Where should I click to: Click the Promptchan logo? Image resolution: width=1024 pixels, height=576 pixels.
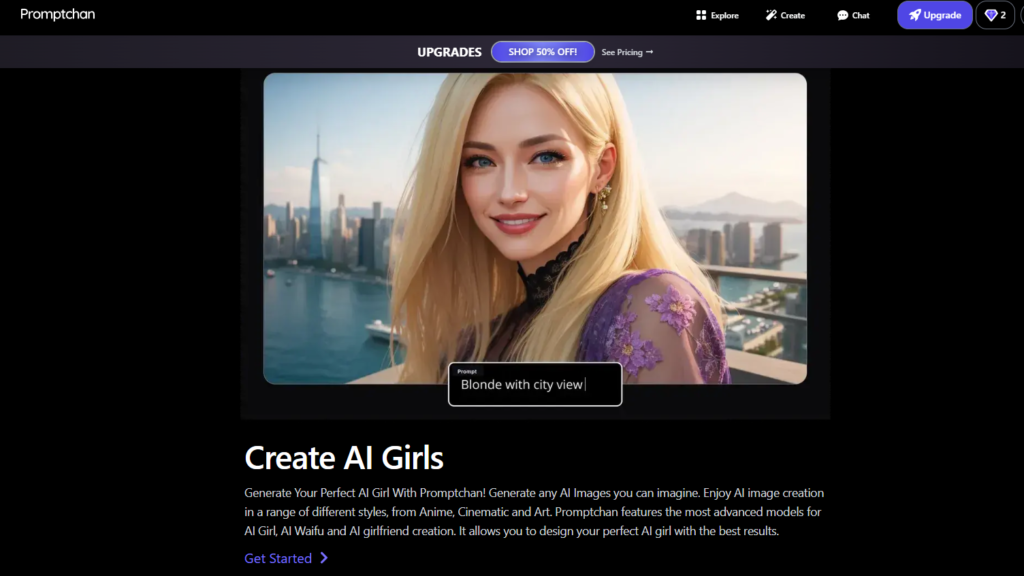coord(57,14)
